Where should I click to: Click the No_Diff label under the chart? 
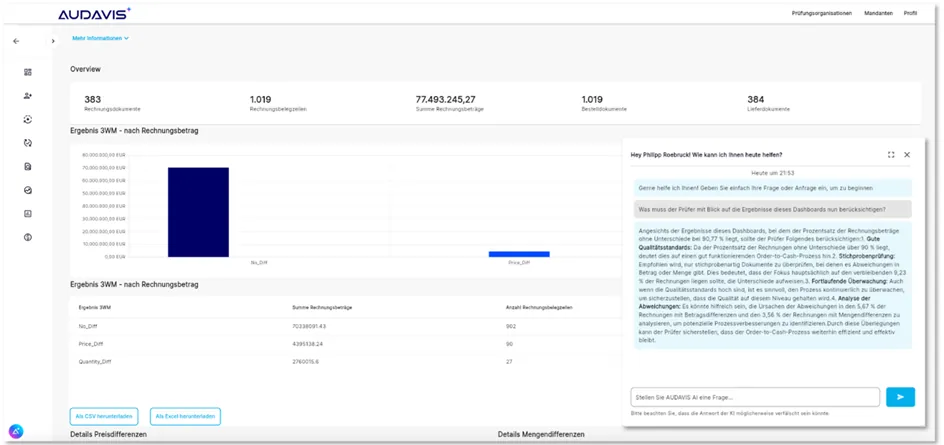pyautogui.click(x=259, y=263)
